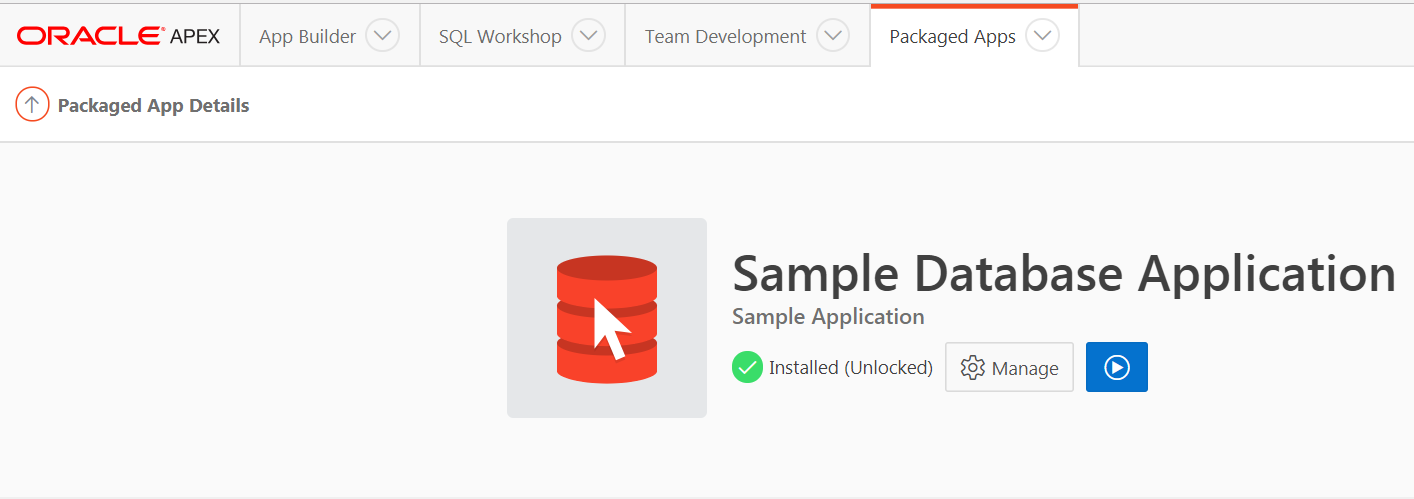The width and height of the screenshot is (1414, 499).
Task: Click the red database application image
Action: click(x=607, y=318)
